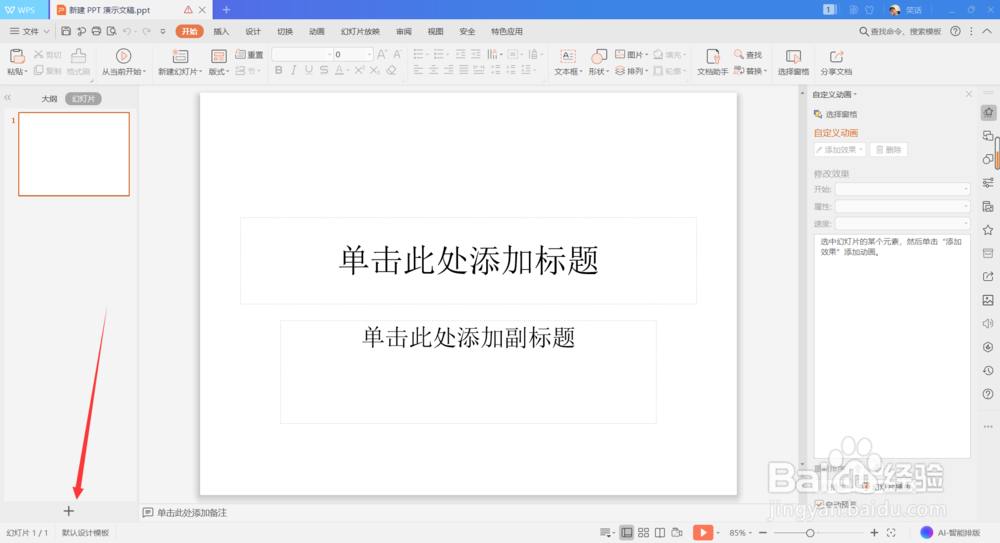This screenshot has width=1000, height=543.
Task: Click Share Document (分享文档)
Action: 836,62
